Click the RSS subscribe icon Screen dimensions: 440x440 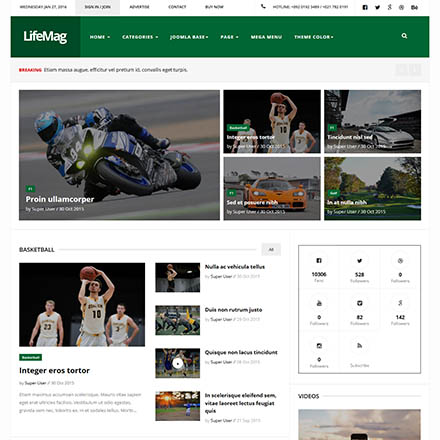click(359, 346)
